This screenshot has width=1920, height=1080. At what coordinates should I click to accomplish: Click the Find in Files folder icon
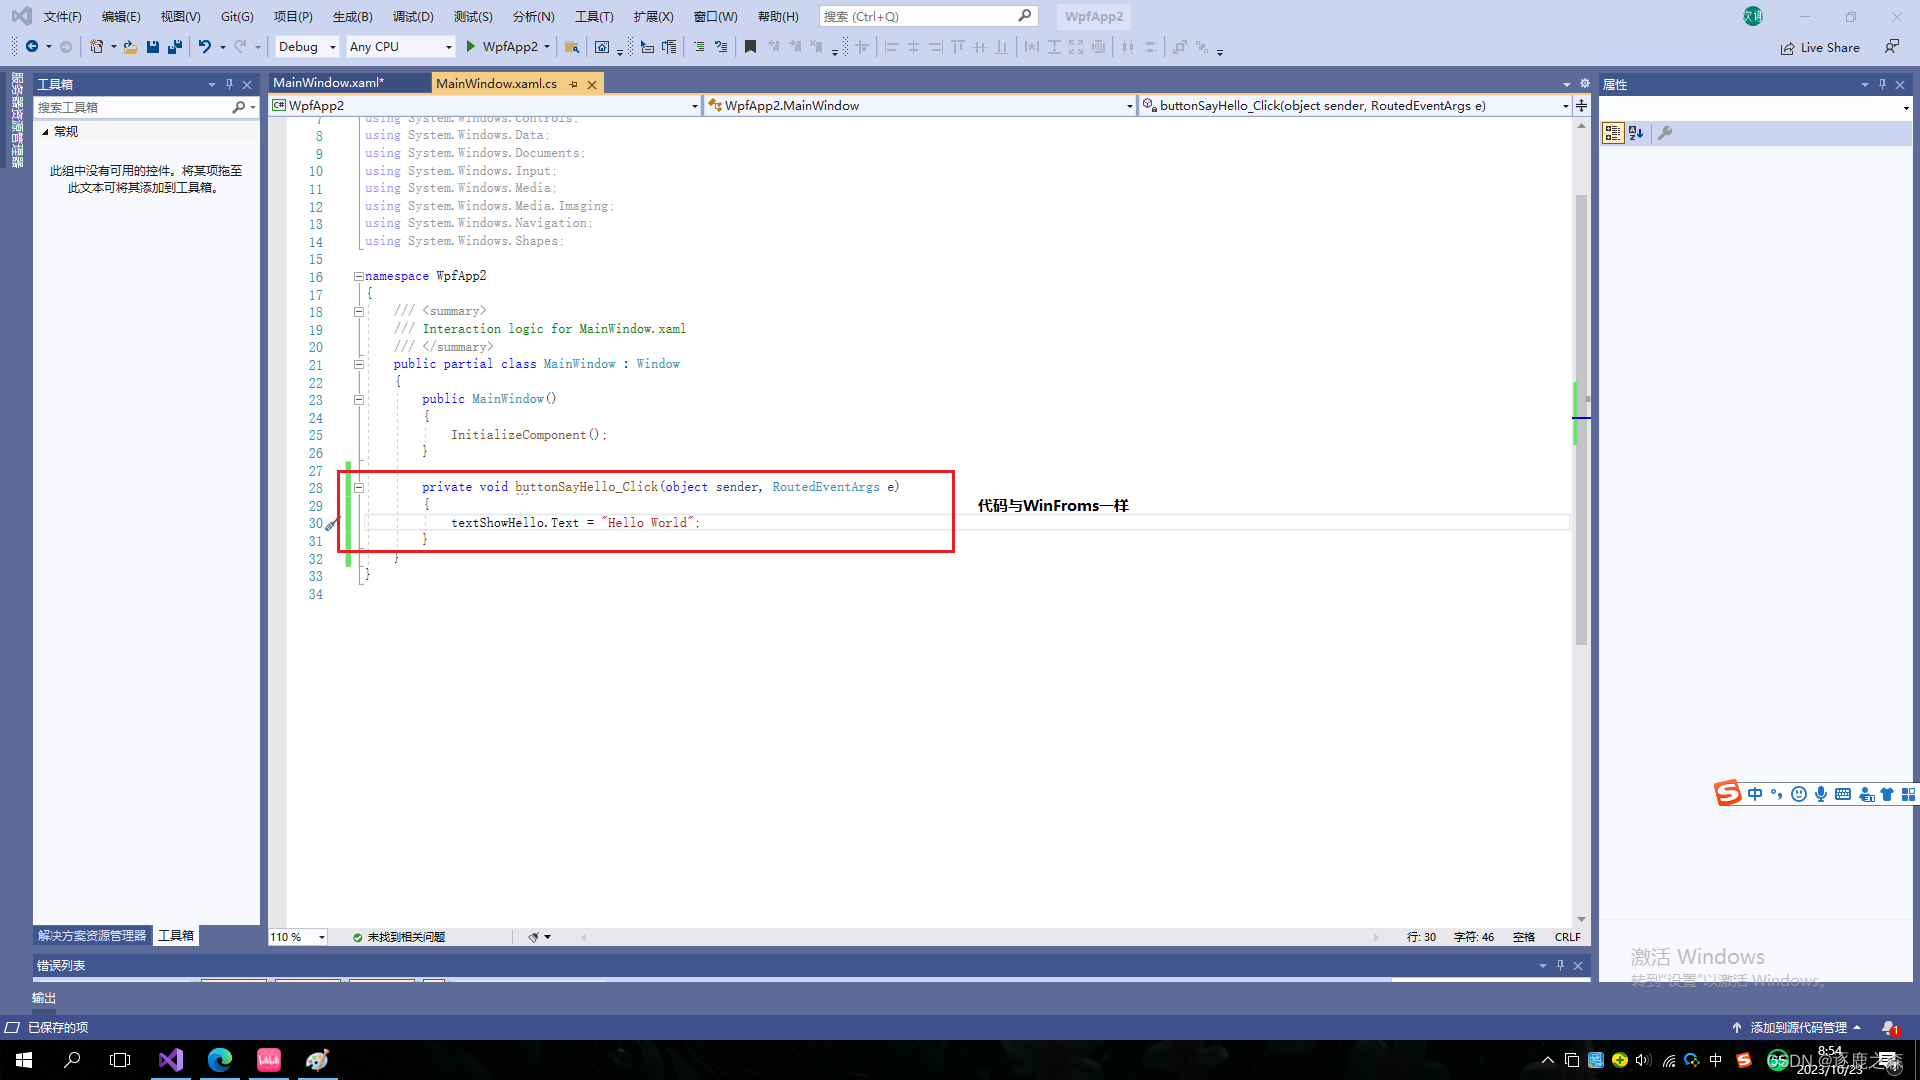pyautogui.click(x=572, y=47)
